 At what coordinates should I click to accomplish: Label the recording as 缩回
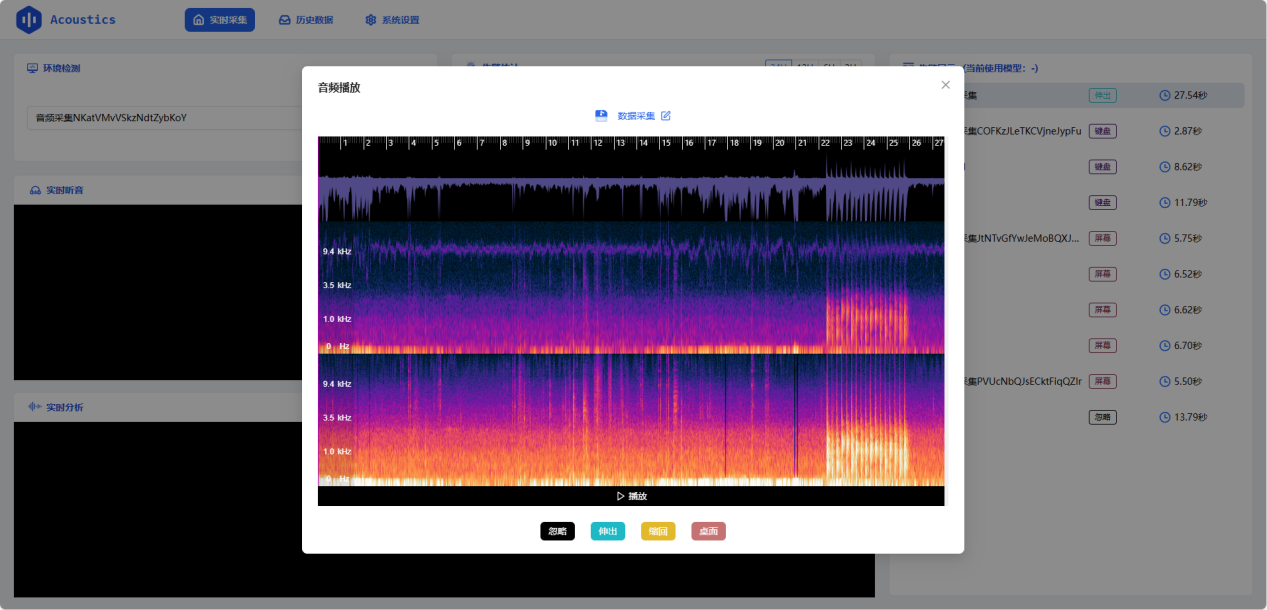tap(658, 531)
